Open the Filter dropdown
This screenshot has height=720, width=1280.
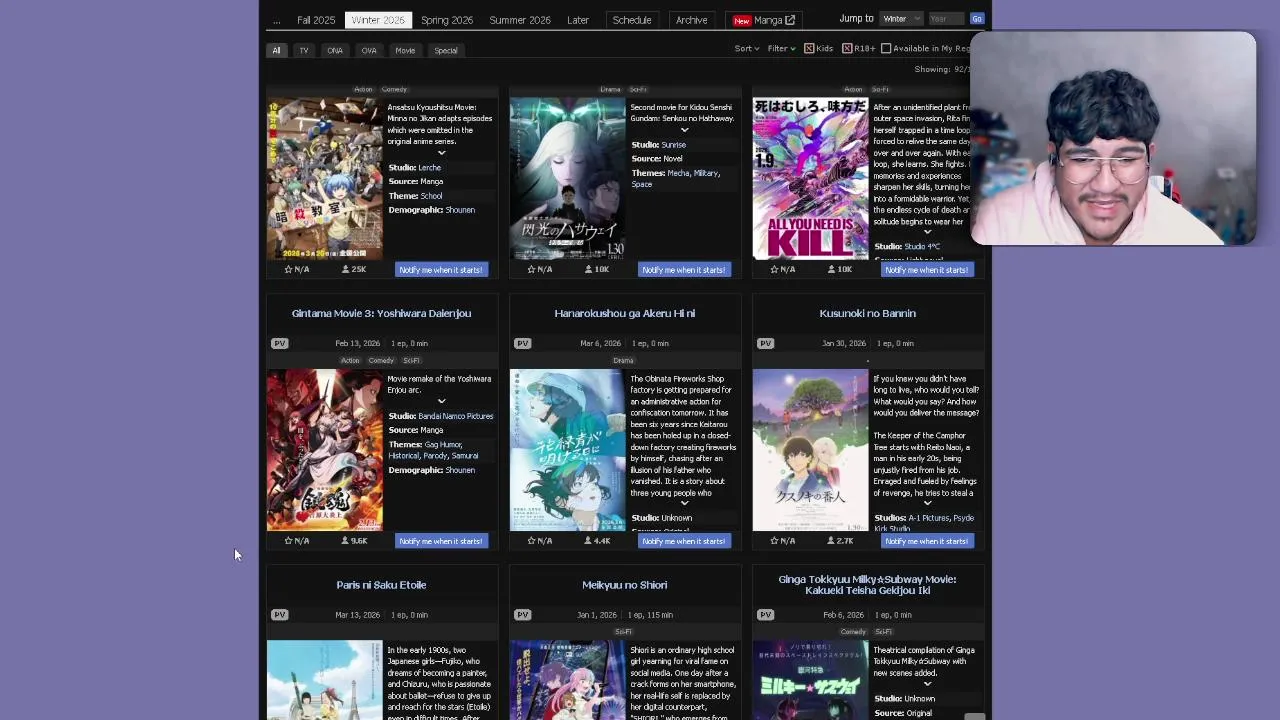[x=781, y=48]
